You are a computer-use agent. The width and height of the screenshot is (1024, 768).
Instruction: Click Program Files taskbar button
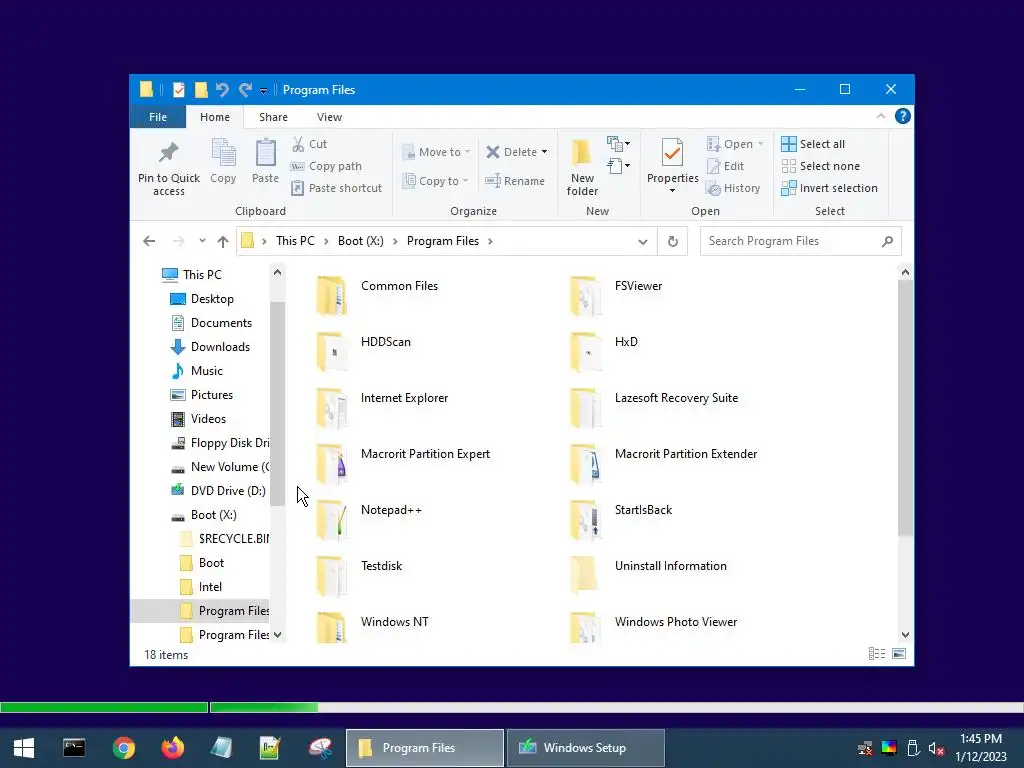[424, 748]
